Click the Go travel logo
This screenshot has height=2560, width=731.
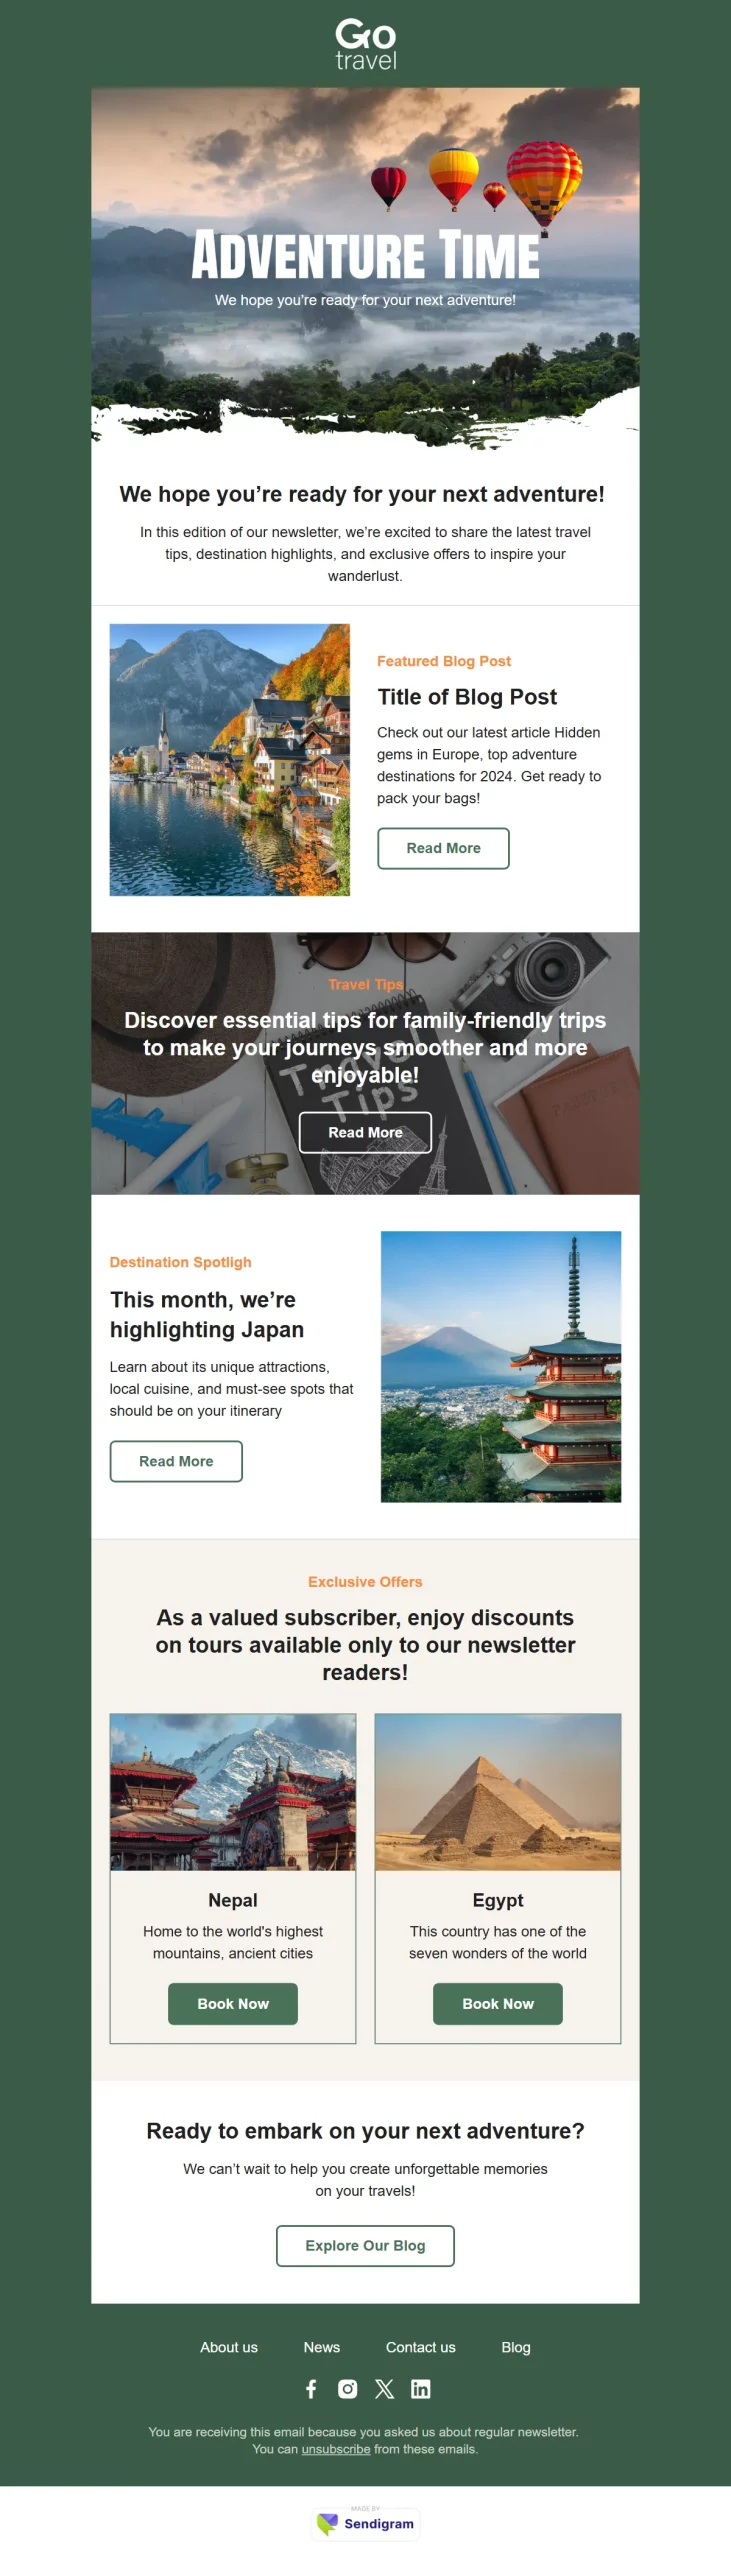coord(366,44)
